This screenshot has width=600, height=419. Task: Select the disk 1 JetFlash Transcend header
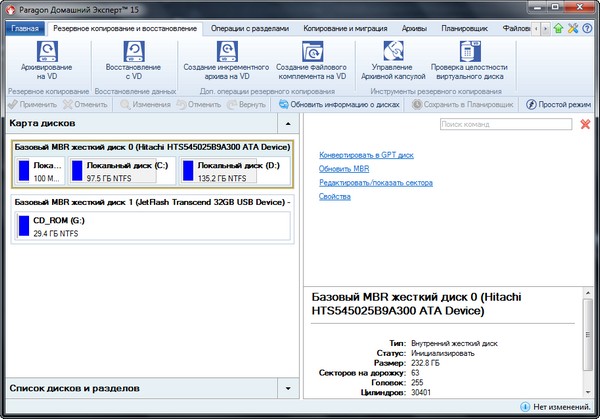pyautogui.click(x=152, y=202)
